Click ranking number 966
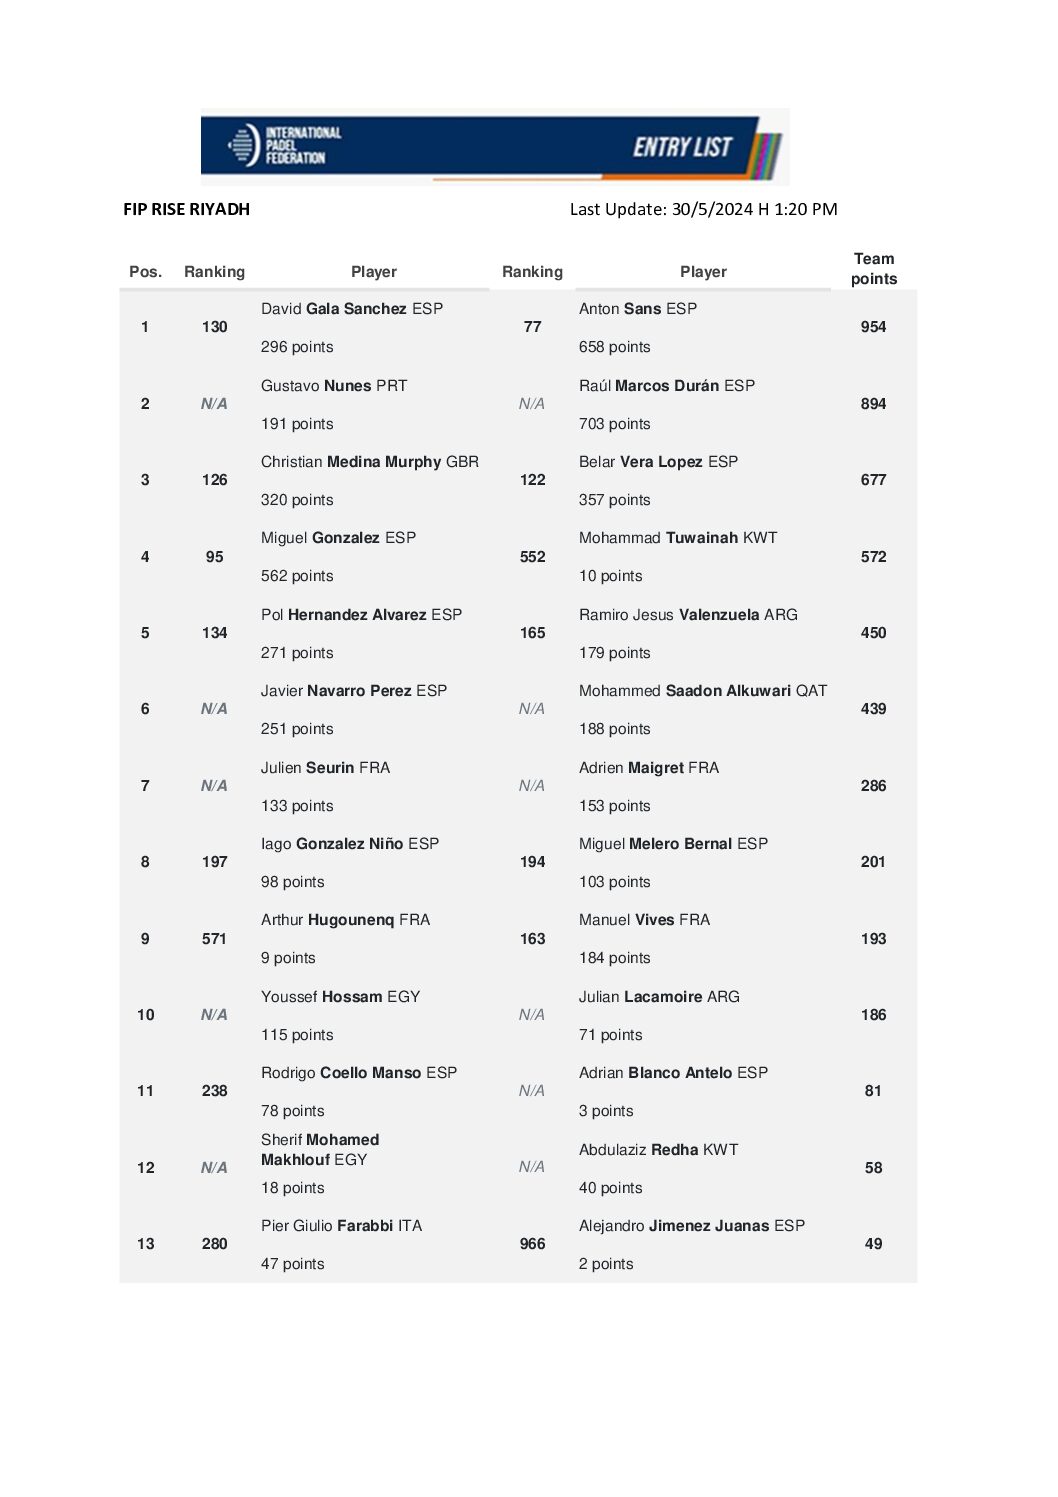This screenshot has width=1058, height=1497. point(532,1244)
